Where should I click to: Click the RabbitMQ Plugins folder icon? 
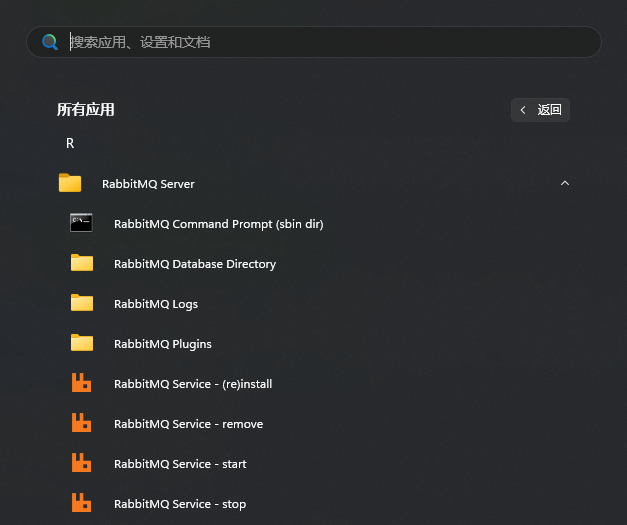click(x=82, y=343)
